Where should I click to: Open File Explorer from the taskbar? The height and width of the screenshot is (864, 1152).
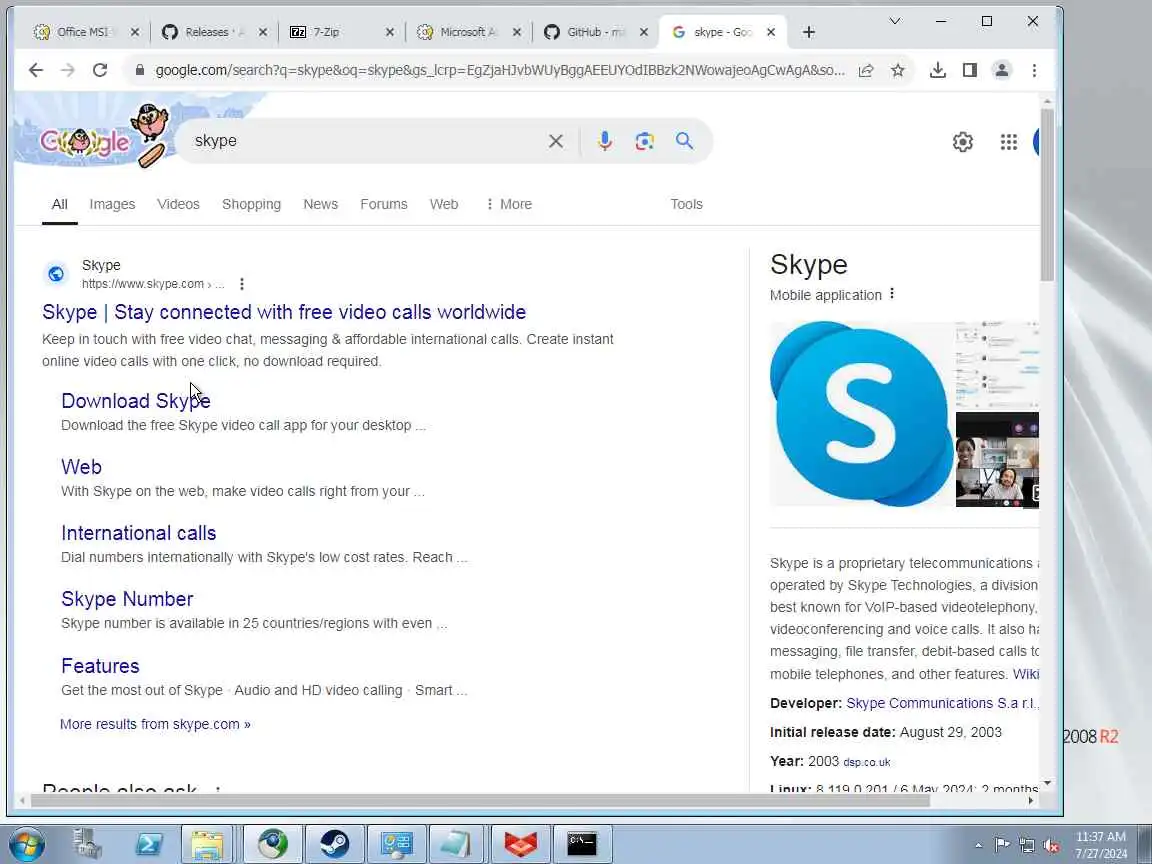coord(207,844)
